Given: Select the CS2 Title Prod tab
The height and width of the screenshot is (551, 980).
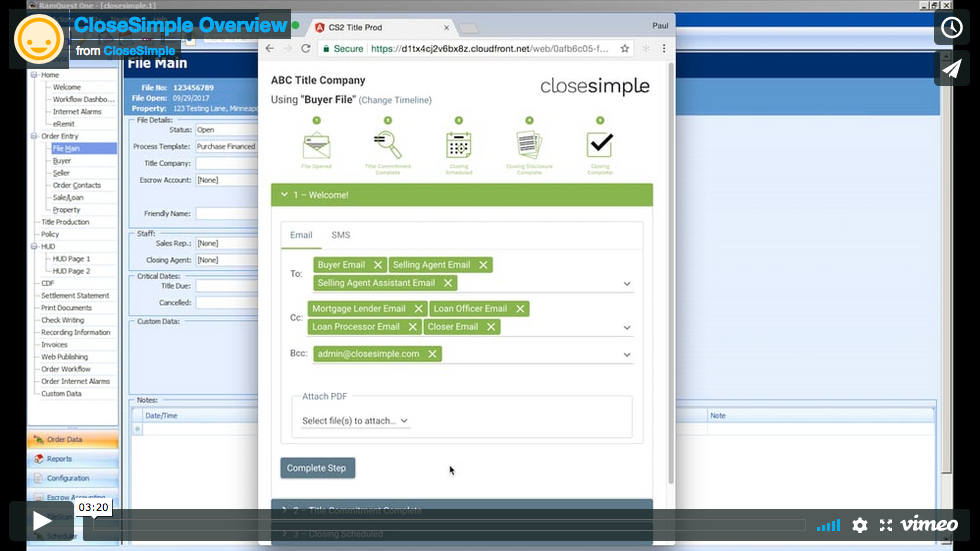Looking at the screenshot, I should [x=381, y=27].
